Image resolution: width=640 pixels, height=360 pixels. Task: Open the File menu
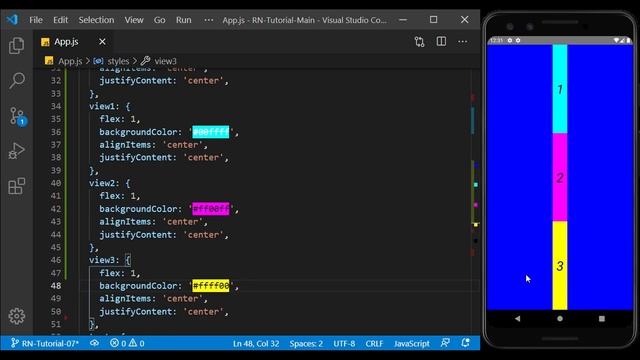click(x=36, y=20)
